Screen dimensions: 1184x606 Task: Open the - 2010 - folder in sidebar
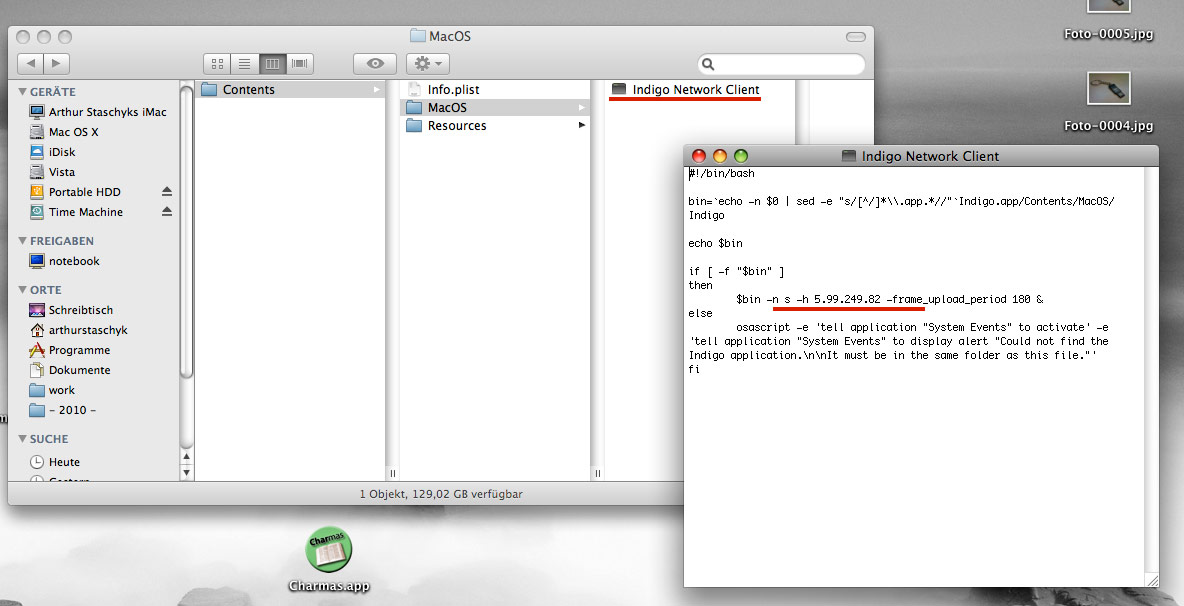[63, 410]
